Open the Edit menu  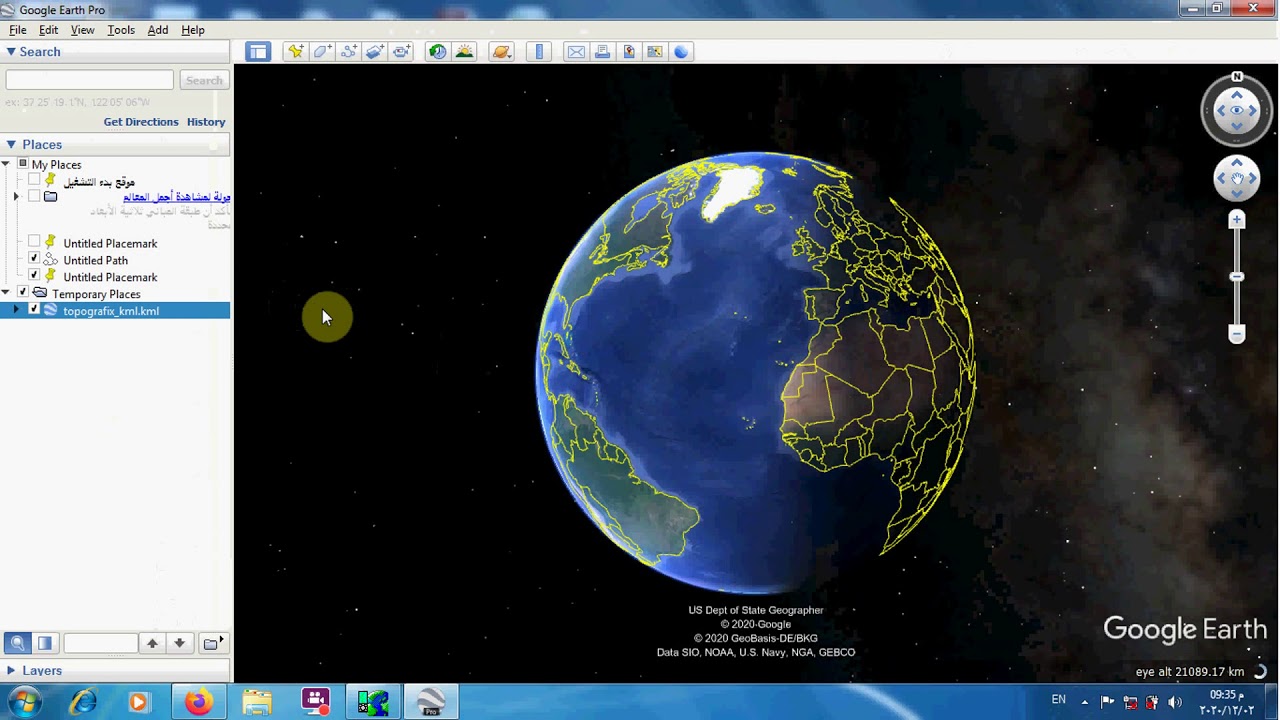pos(48,30)
